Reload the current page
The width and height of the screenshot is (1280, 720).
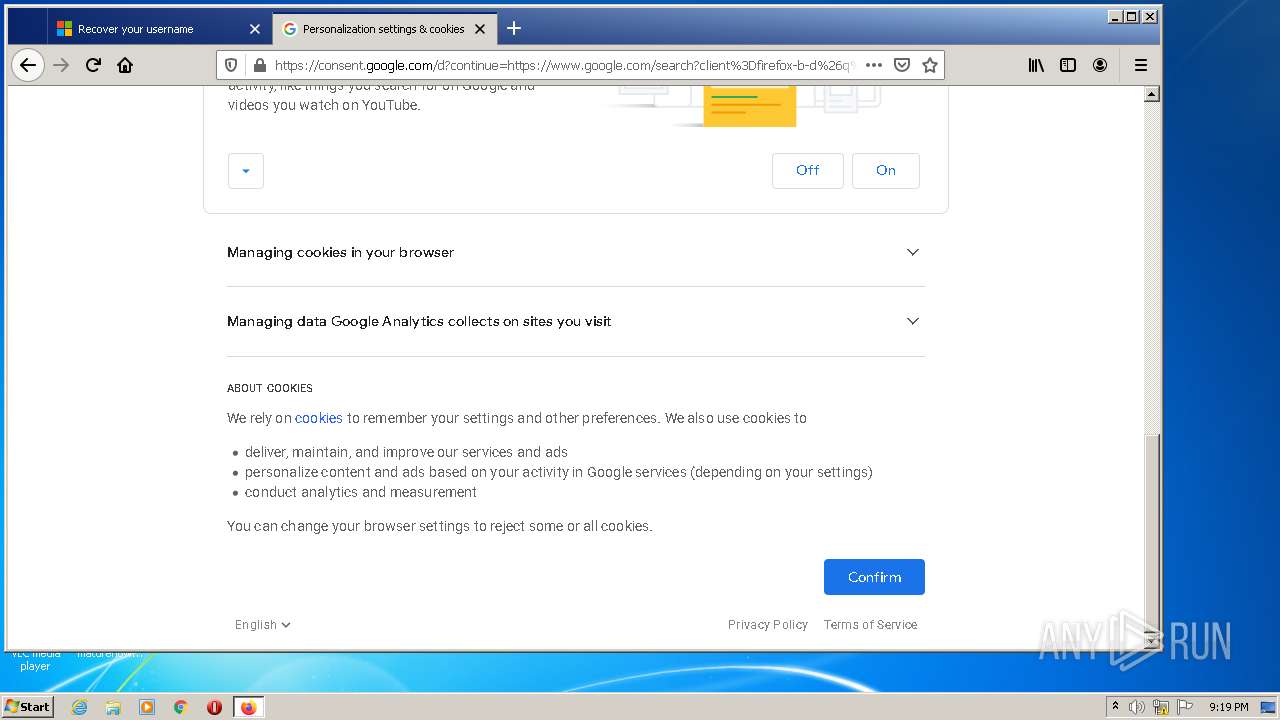pyautogui.click(x=93, y=65)
